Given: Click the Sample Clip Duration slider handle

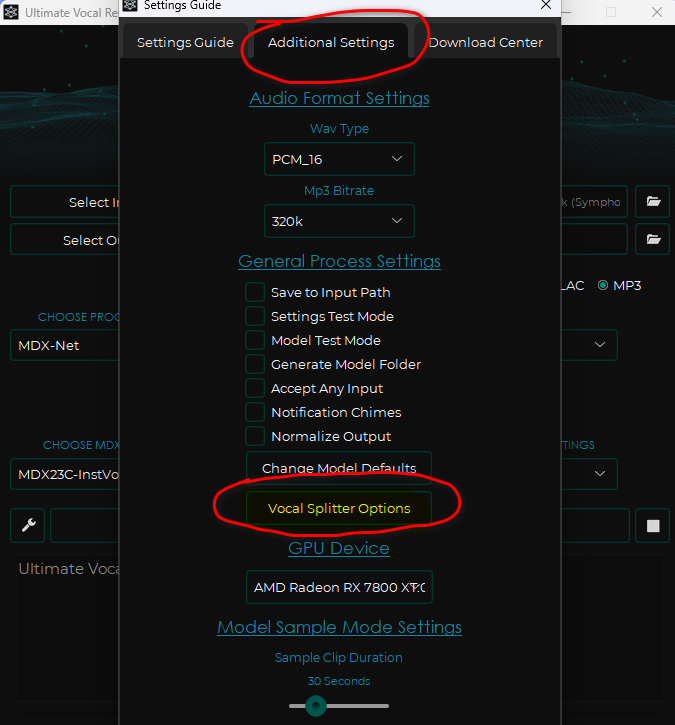Looking at the screenshot, I should [316, 706].
